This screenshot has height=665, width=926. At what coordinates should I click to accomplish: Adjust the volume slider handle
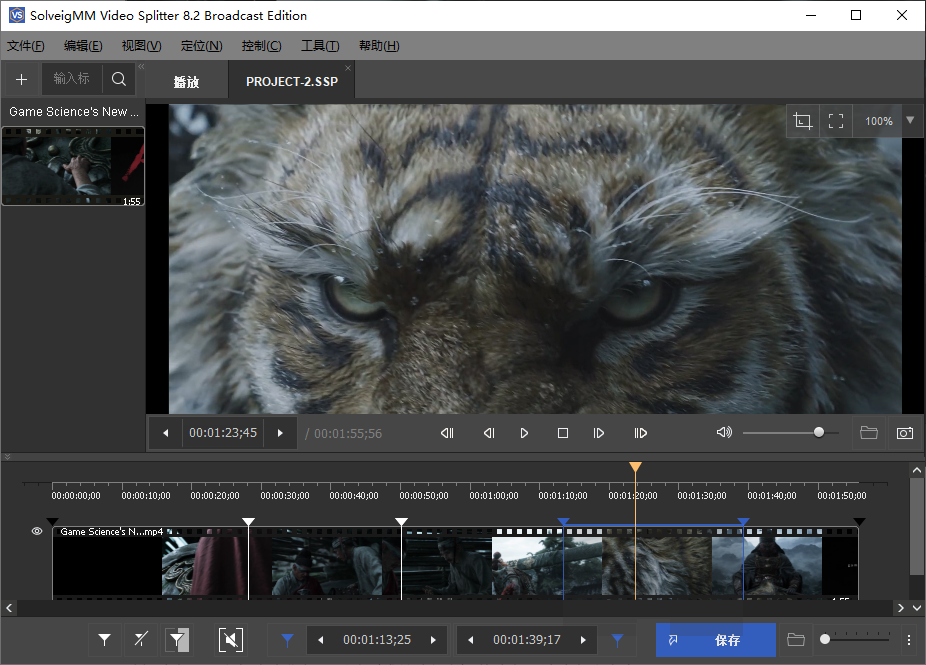pyautogui.click(x=819, y=433)
